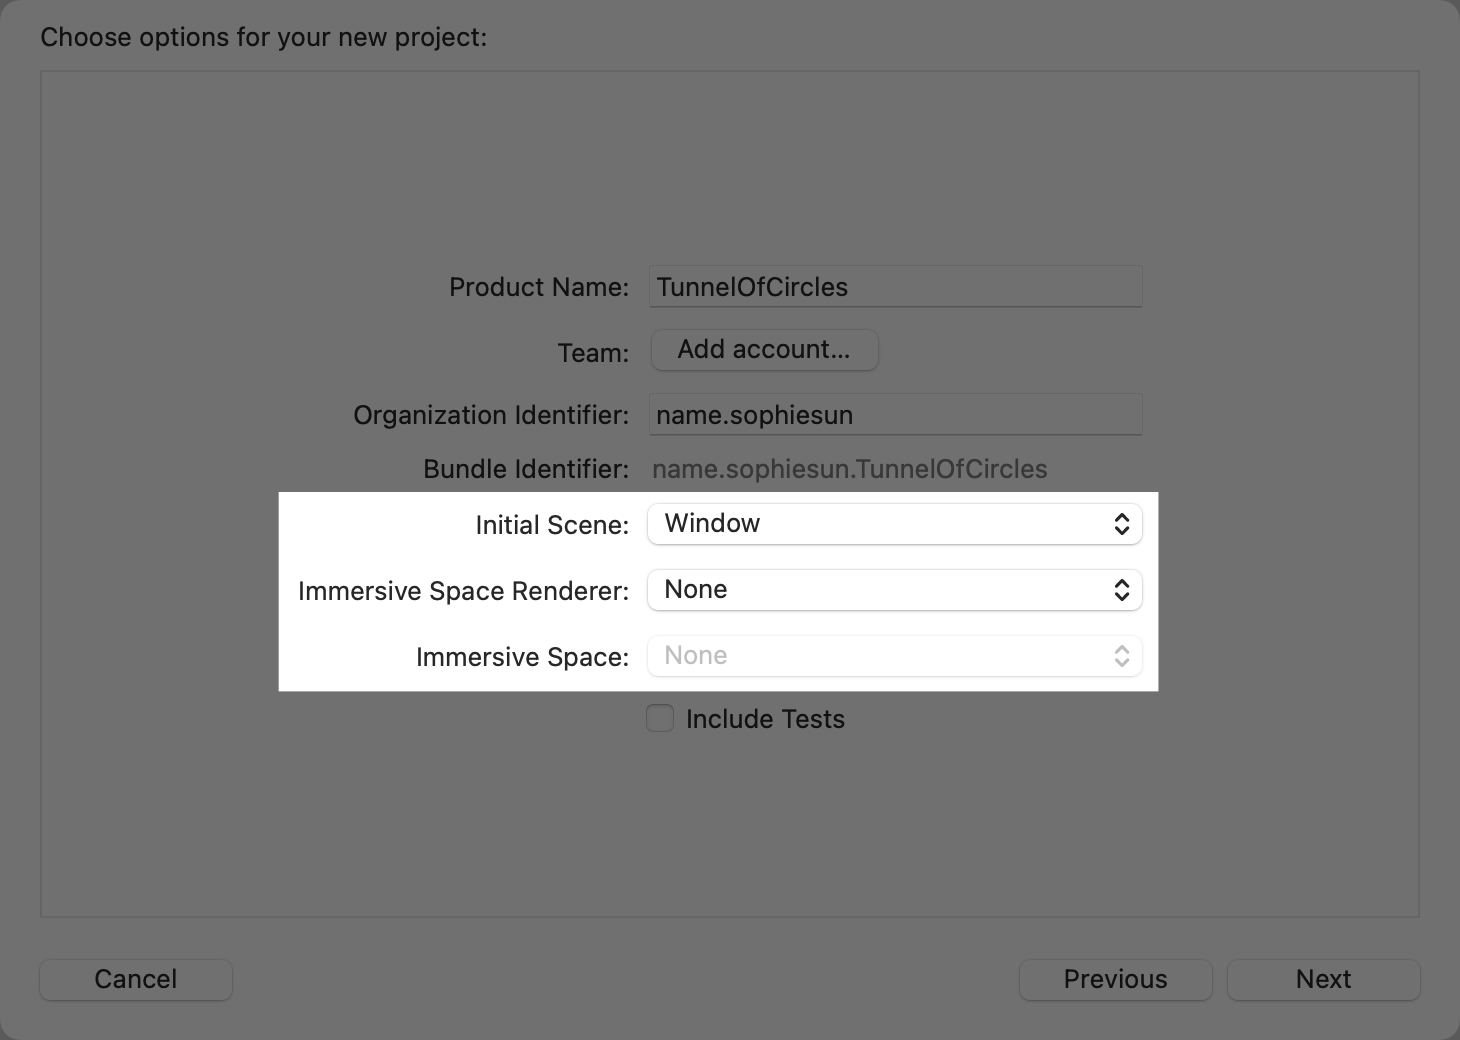Click the Bundle Identifier value text
The width and height of the screenshot is (1460, 1040).
point(849,468)
